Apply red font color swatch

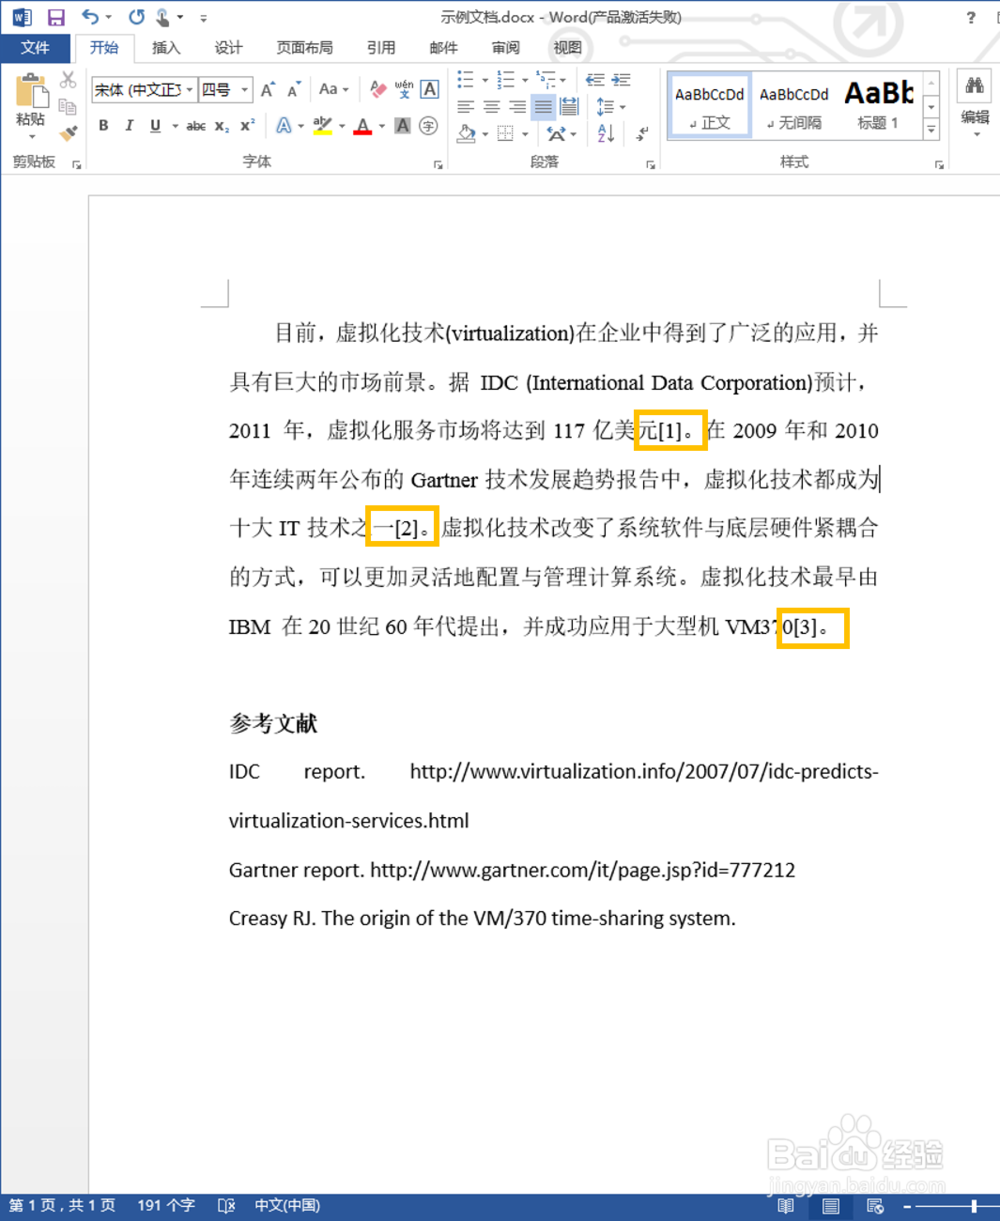[x=362, y=126]
